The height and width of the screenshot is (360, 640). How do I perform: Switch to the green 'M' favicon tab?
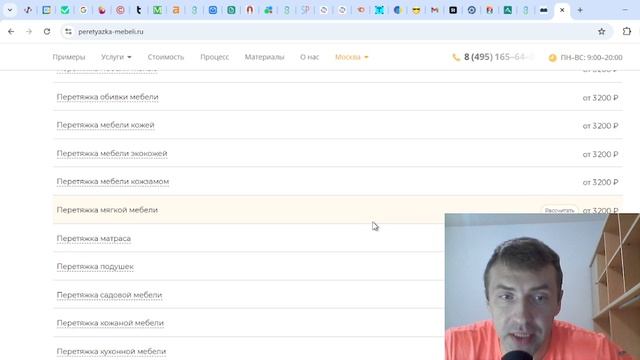[157, 10]
